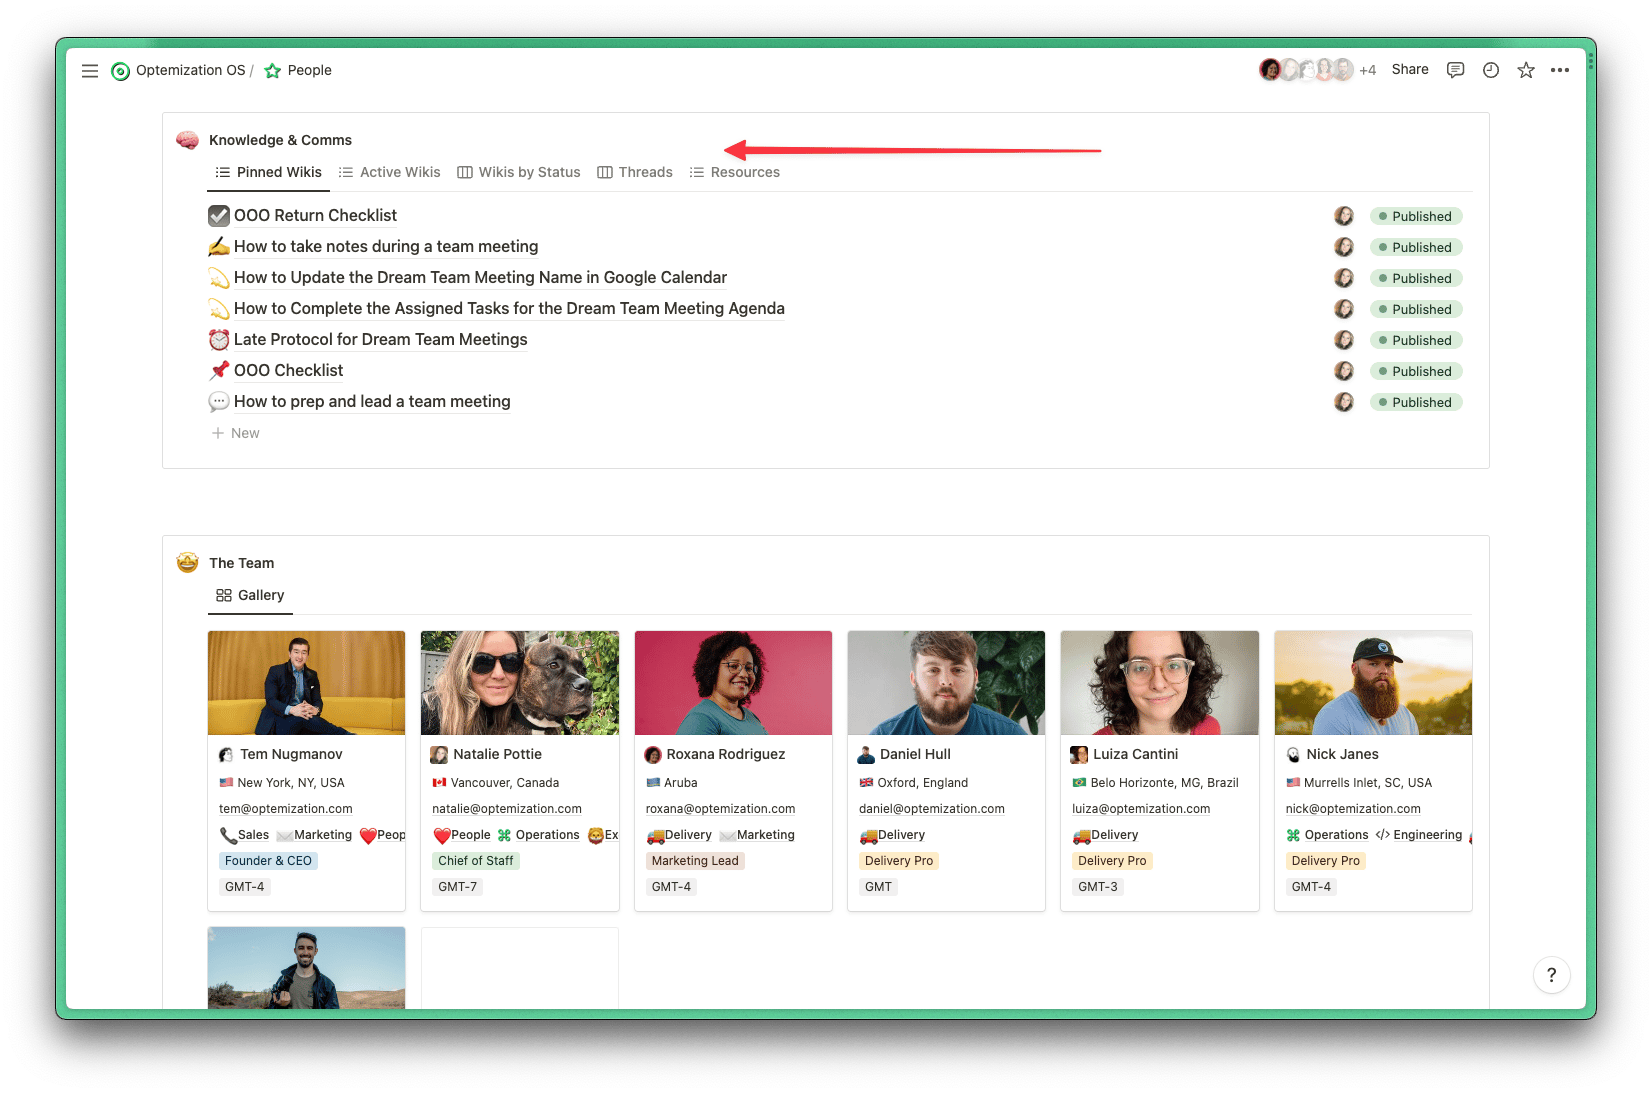Open How to Complete the Assigned Tasks page

[x=509, y=309]
